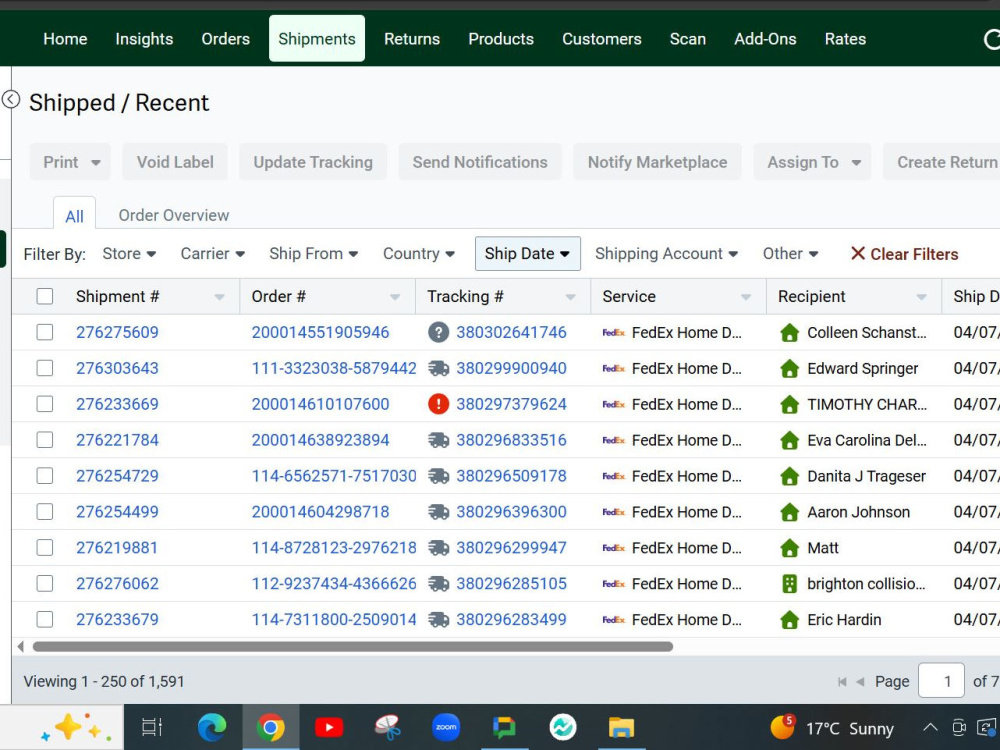
Task: Click the residential house icon beside Edward Springer
Action: 790,369
